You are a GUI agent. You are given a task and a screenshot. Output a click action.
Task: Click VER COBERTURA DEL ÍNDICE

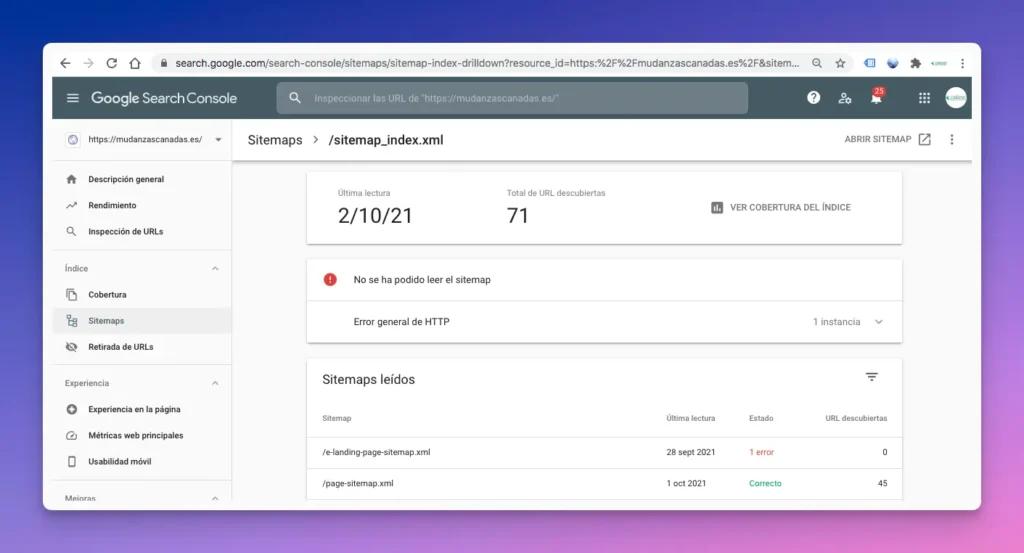point(780,208)
